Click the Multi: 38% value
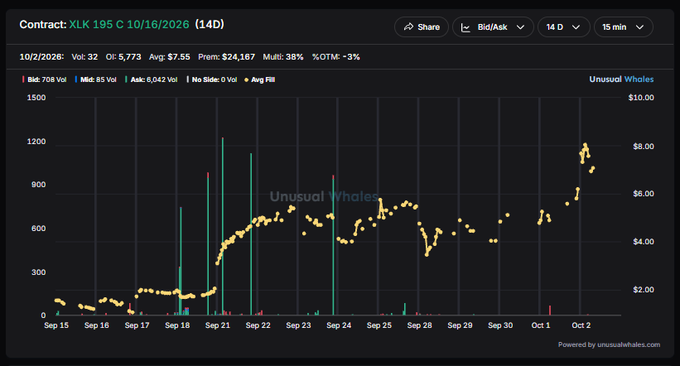The width and height of the screenshot is (680, 366). (x=283, y=57)
